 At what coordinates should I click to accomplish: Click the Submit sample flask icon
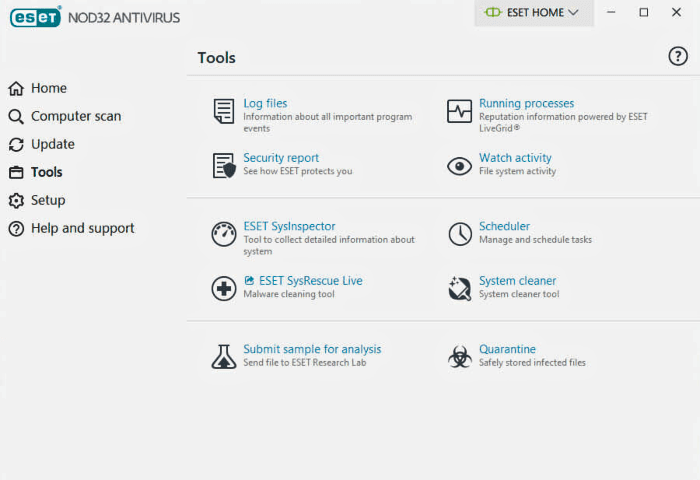pyautogui.click(x=224, y=356)
